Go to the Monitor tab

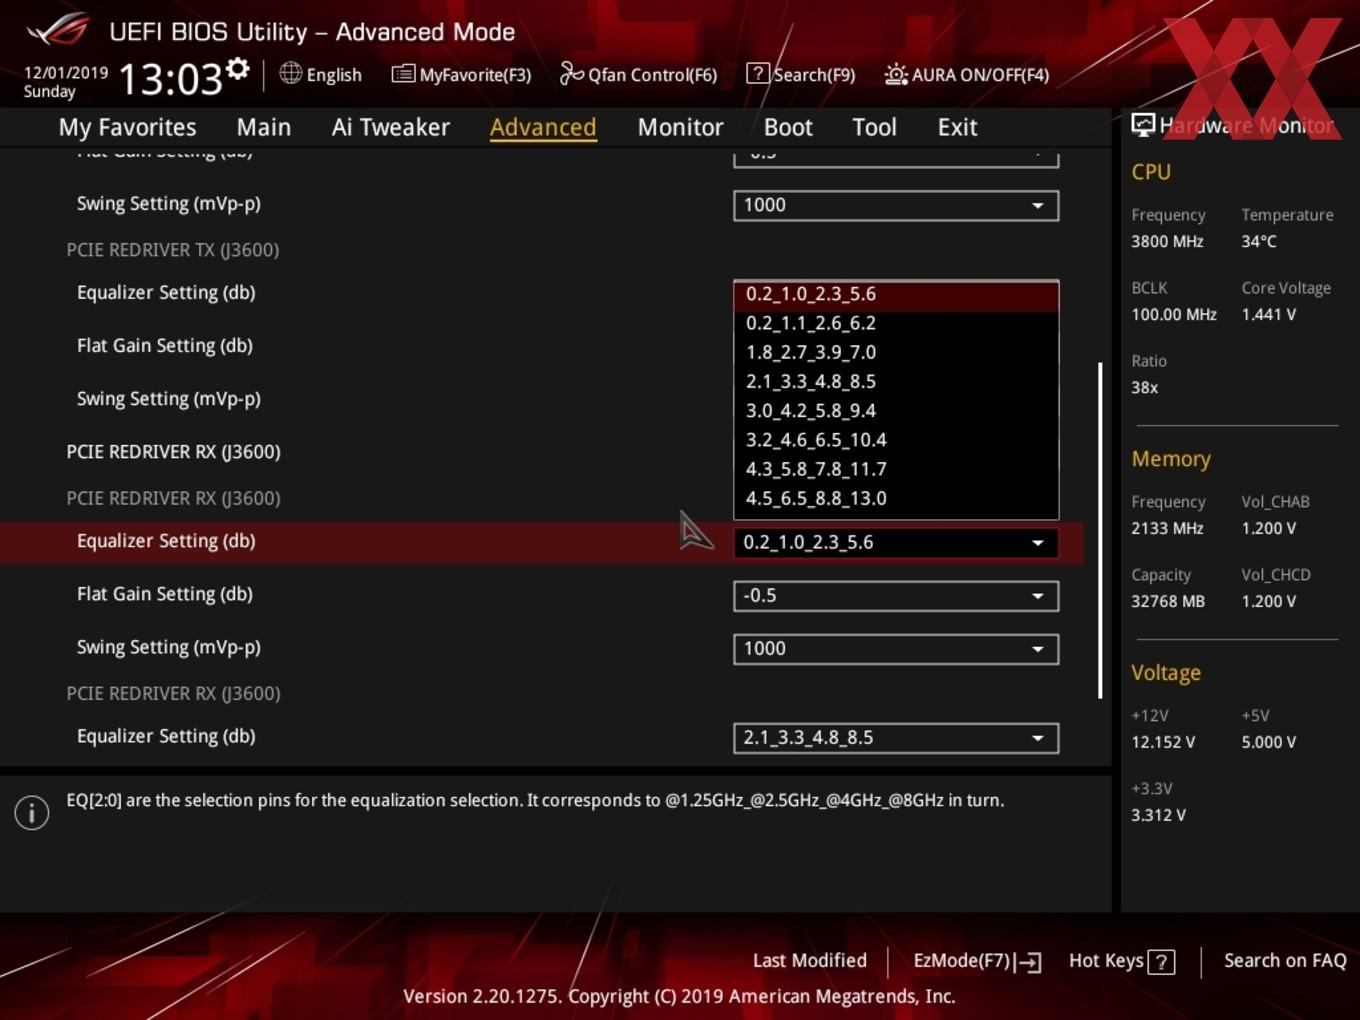(680, 127)
